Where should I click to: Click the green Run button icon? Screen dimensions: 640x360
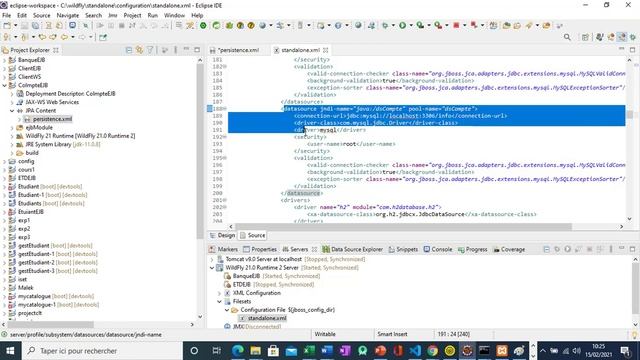(402, 25)
